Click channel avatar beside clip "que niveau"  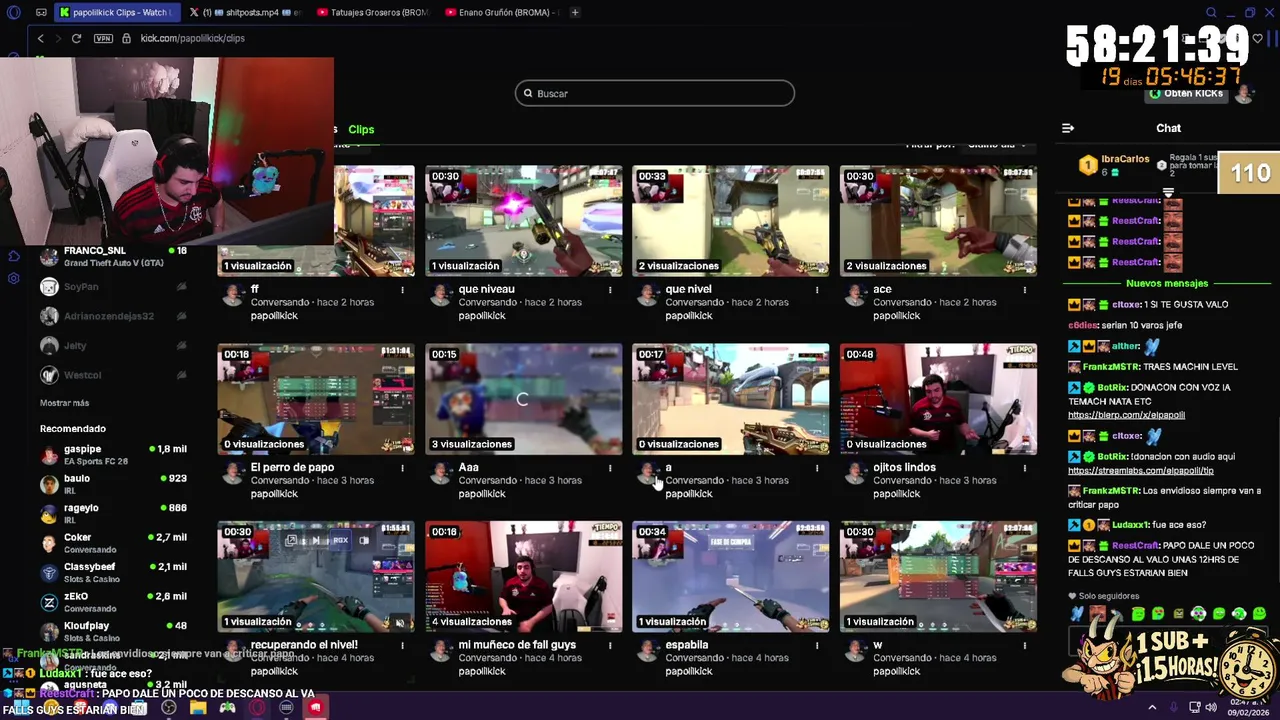coord(440,295)
